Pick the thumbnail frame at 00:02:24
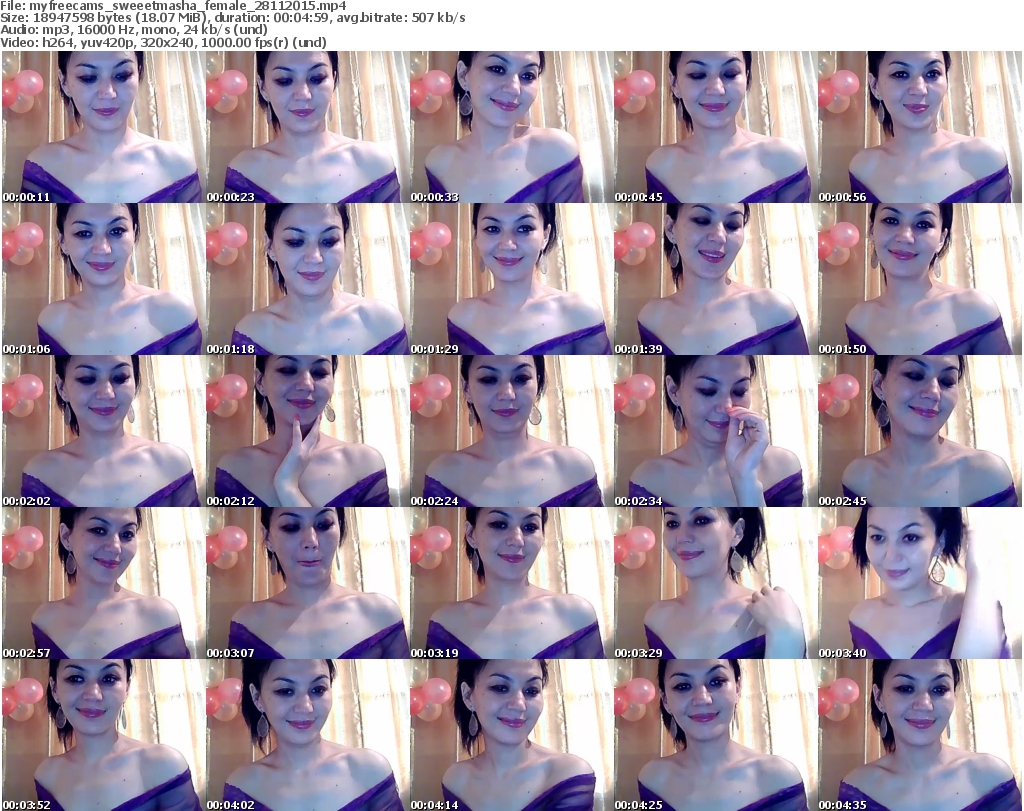The image size is (1024, 811). [511, 431]
